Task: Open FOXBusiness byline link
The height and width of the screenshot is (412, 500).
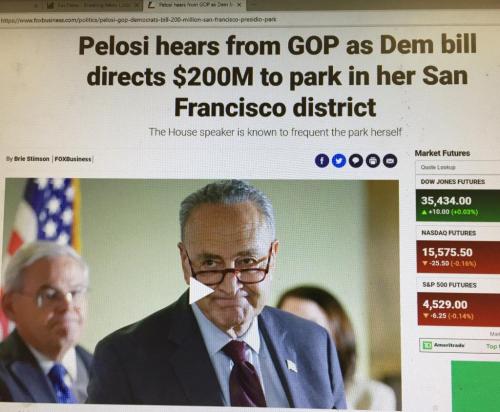Action: point(73,159)
